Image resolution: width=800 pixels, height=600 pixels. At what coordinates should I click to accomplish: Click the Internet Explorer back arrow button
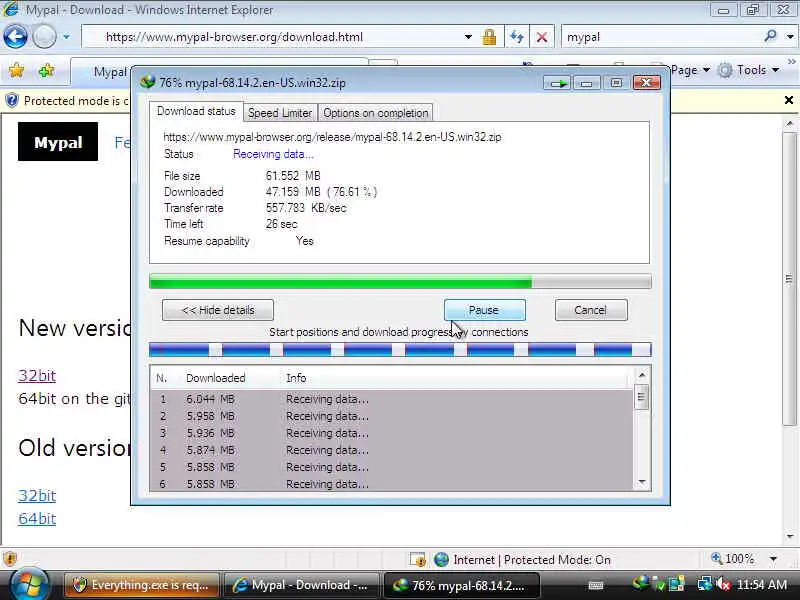[x=15, y=37]
